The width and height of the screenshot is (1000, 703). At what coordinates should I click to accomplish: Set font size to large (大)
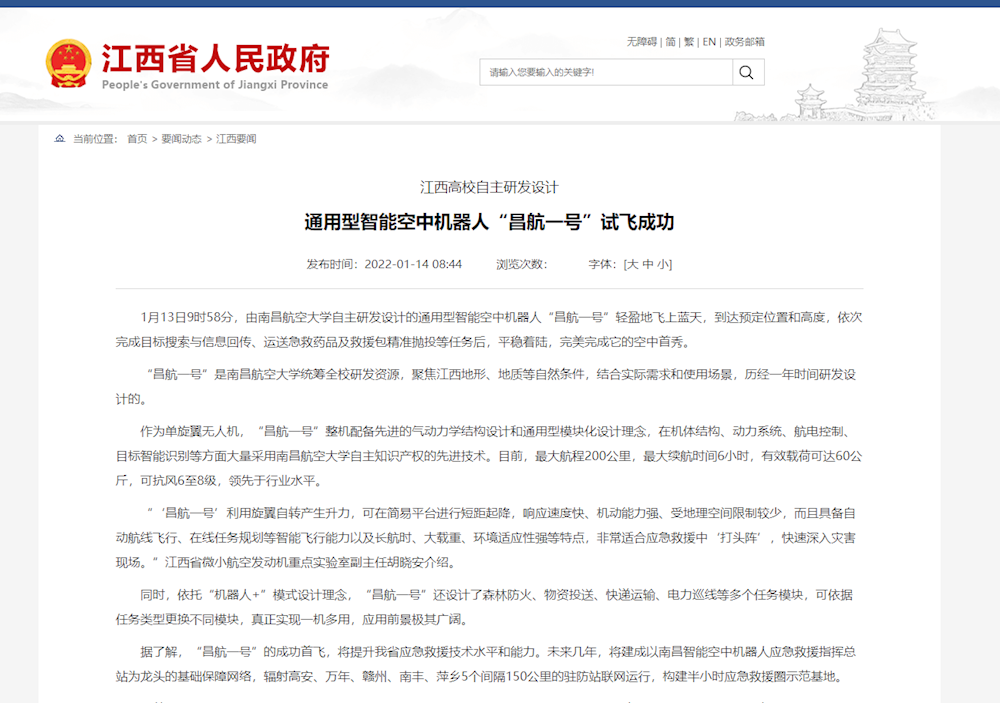tap(631, 264)
